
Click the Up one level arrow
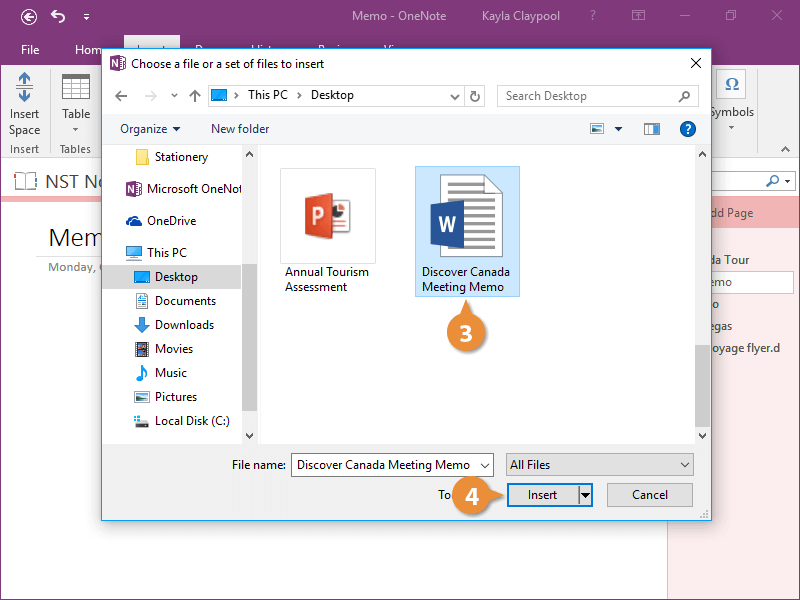(195, 96)
